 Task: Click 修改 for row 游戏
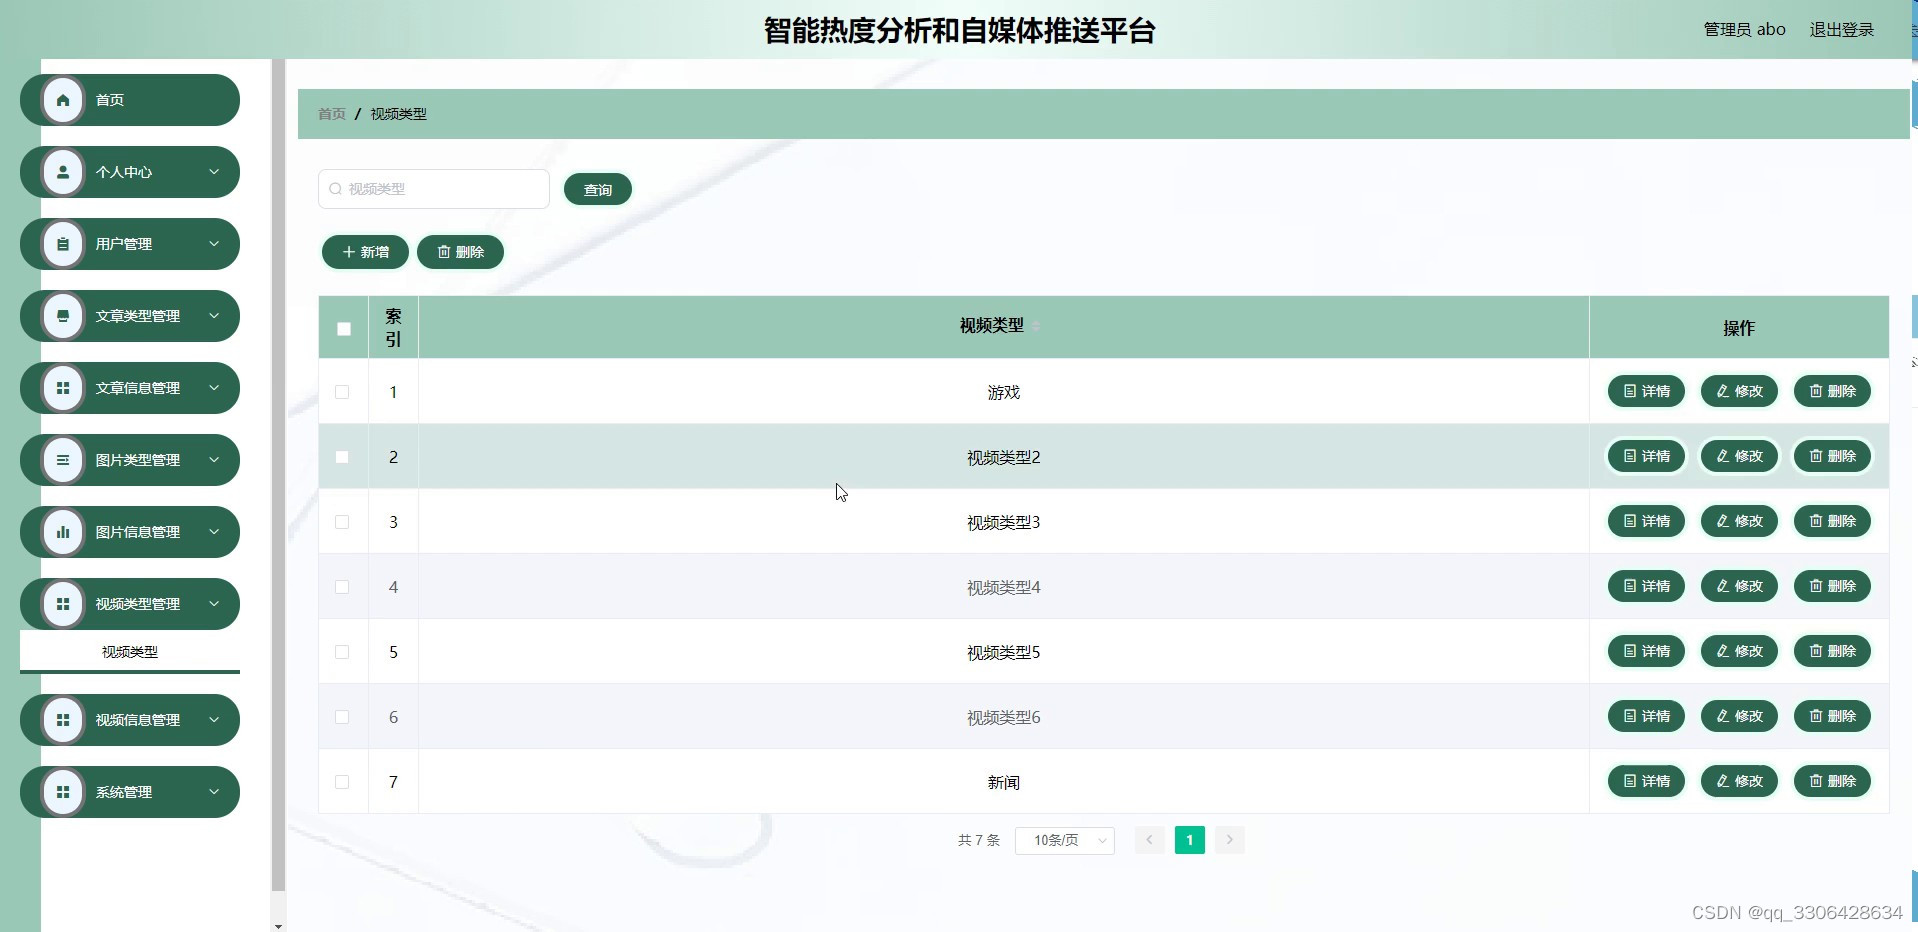tap(1740, 391)
